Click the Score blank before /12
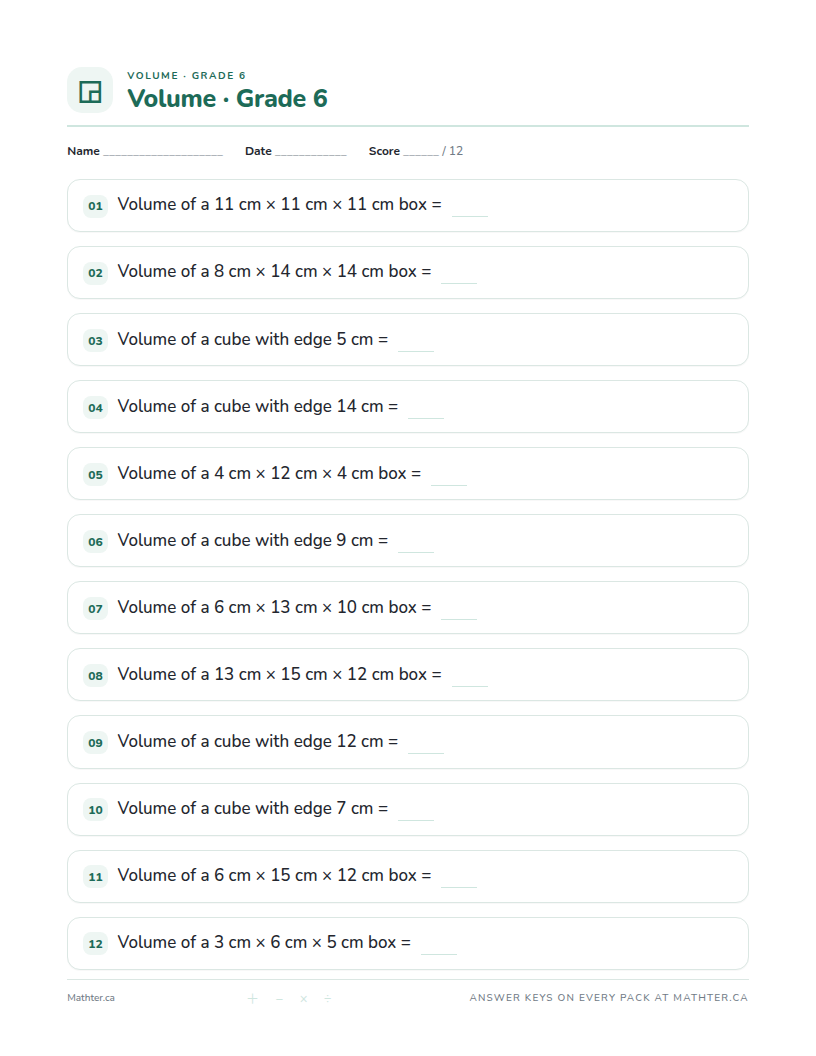 click(421, 154)
